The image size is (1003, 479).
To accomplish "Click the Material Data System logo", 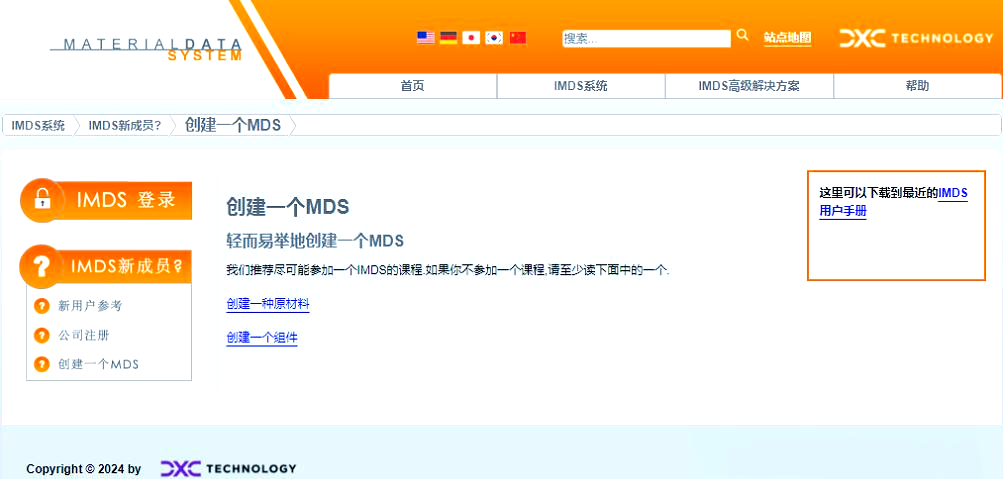I will pyautogui.click(x=146, y=49).
